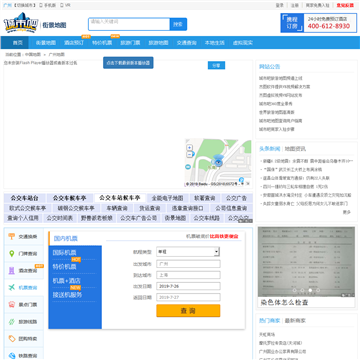Click the 返回日期 return date field

pos(188,297)
